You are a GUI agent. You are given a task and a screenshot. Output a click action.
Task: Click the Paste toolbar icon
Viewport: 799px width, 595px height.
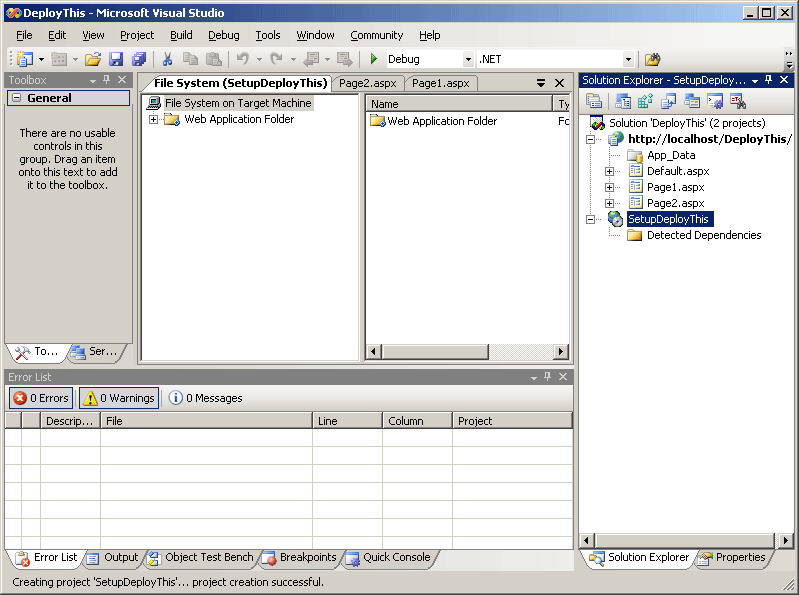click(214, 59)
